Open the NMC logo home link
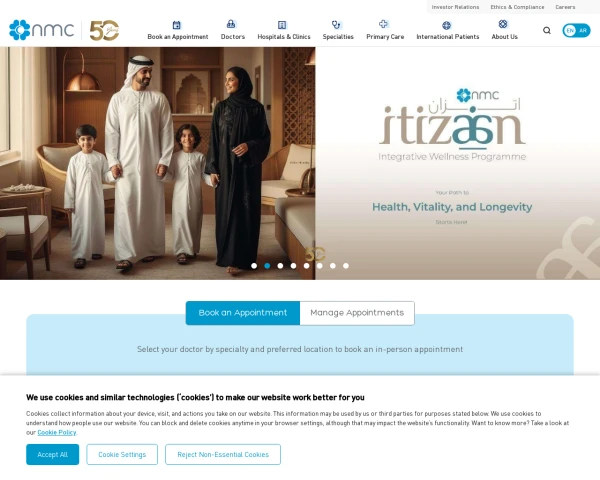600x480 pixels. point(42,30)
